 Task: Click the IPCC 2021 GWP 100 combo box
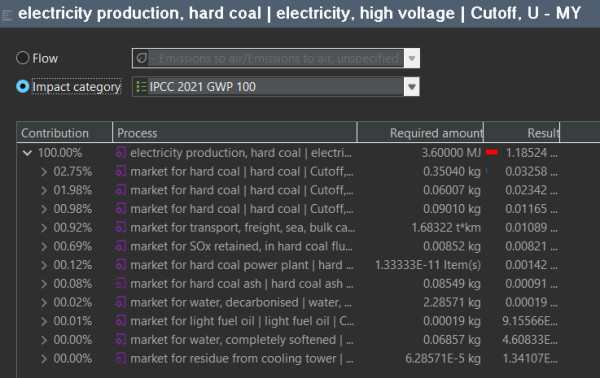(276, 87)
